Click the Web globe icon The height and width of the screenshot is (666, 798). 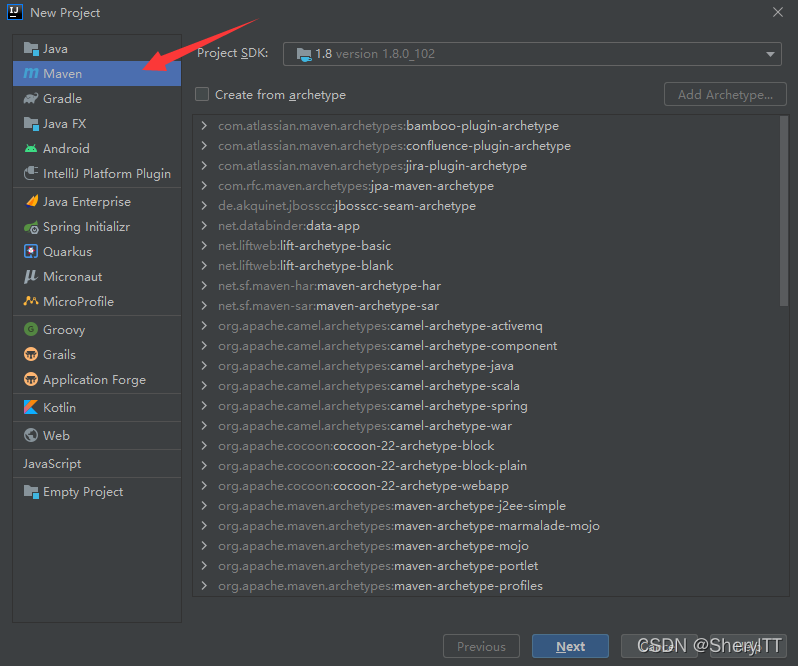(31, 435)
